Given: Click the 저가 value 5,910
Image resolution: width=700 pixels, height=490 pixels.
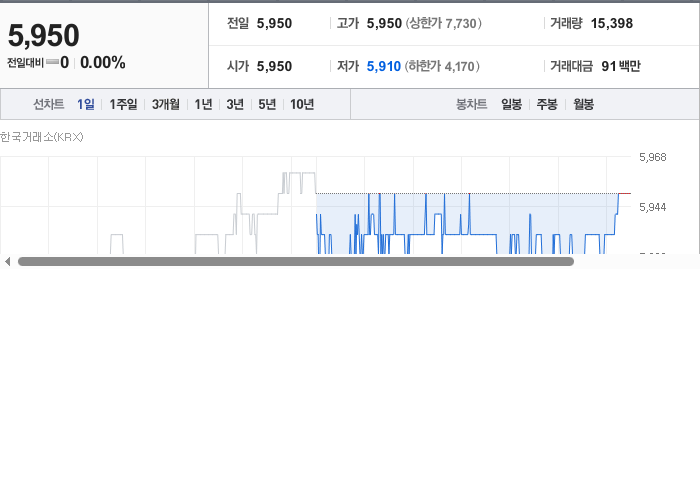Looking at the screenshot, I should pos(383,66).
